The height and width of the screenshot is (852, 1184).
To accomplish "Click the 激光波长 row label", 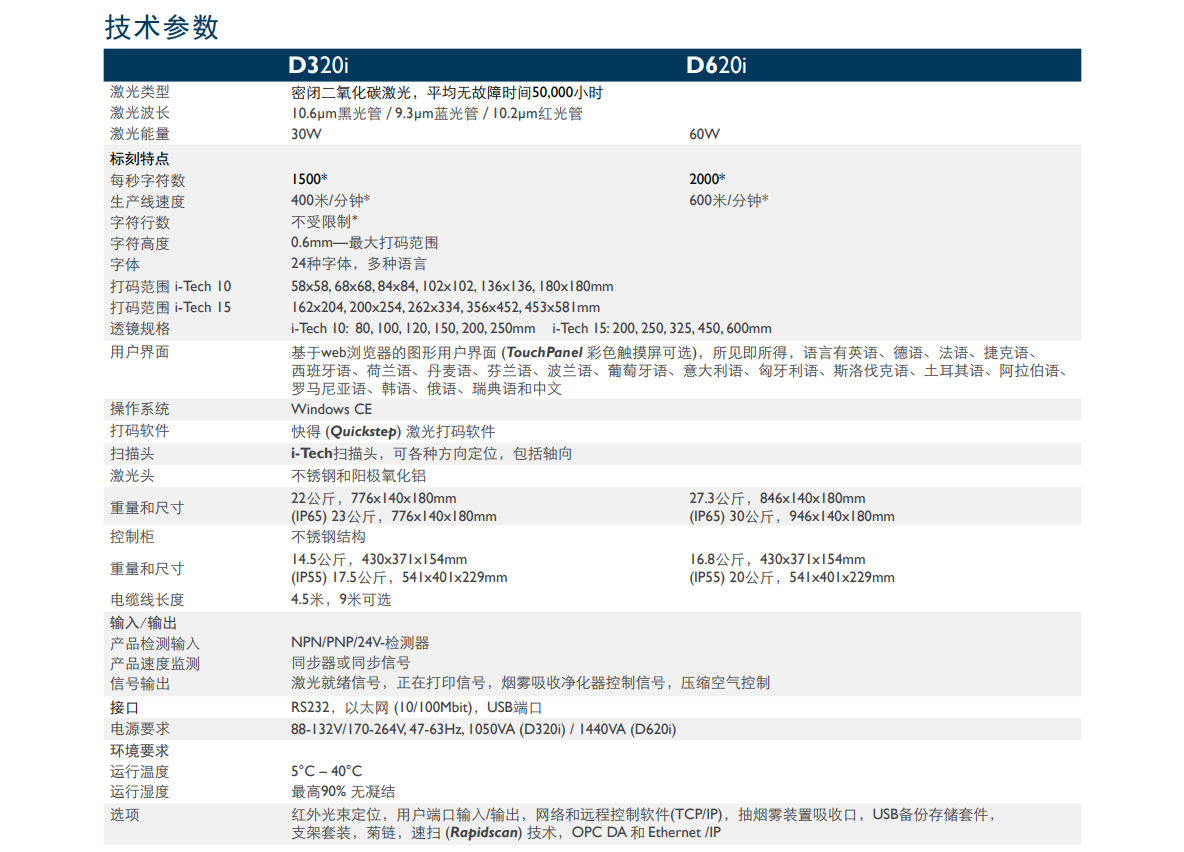I will (140, 113).
